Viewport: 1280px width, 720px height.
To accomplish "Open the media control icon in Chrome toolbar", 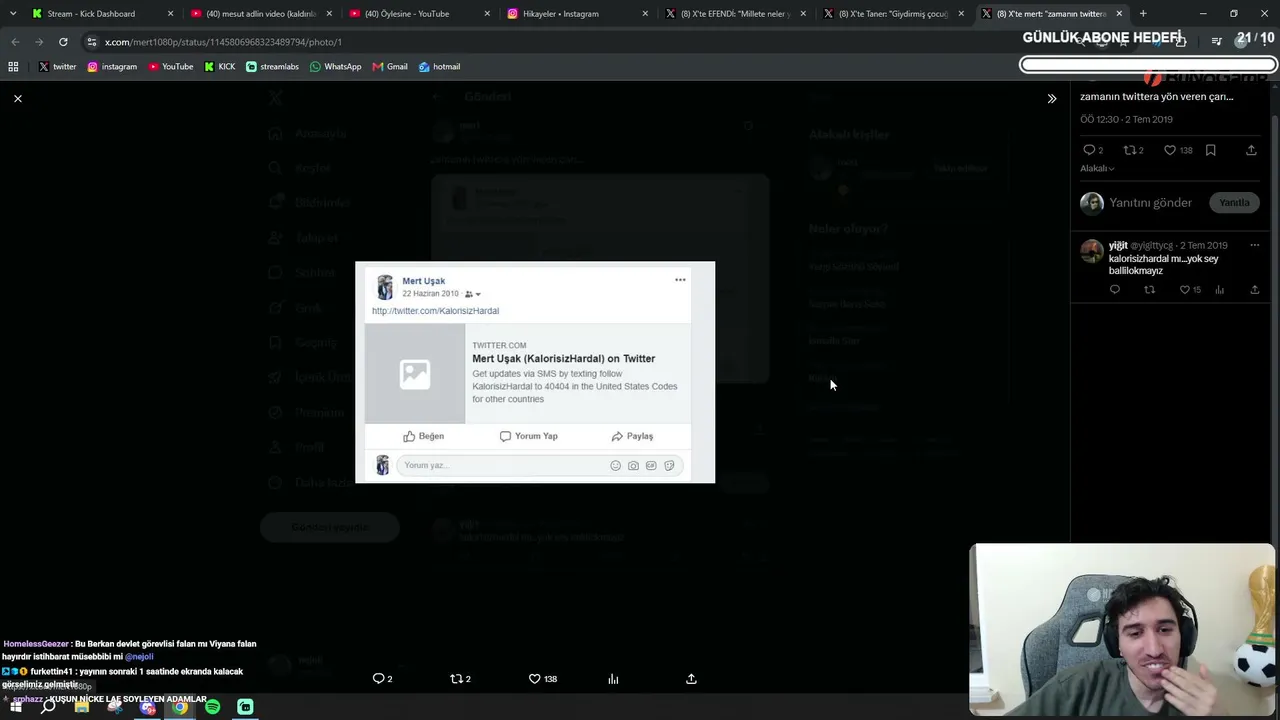I will click(x=1217, y=42).
